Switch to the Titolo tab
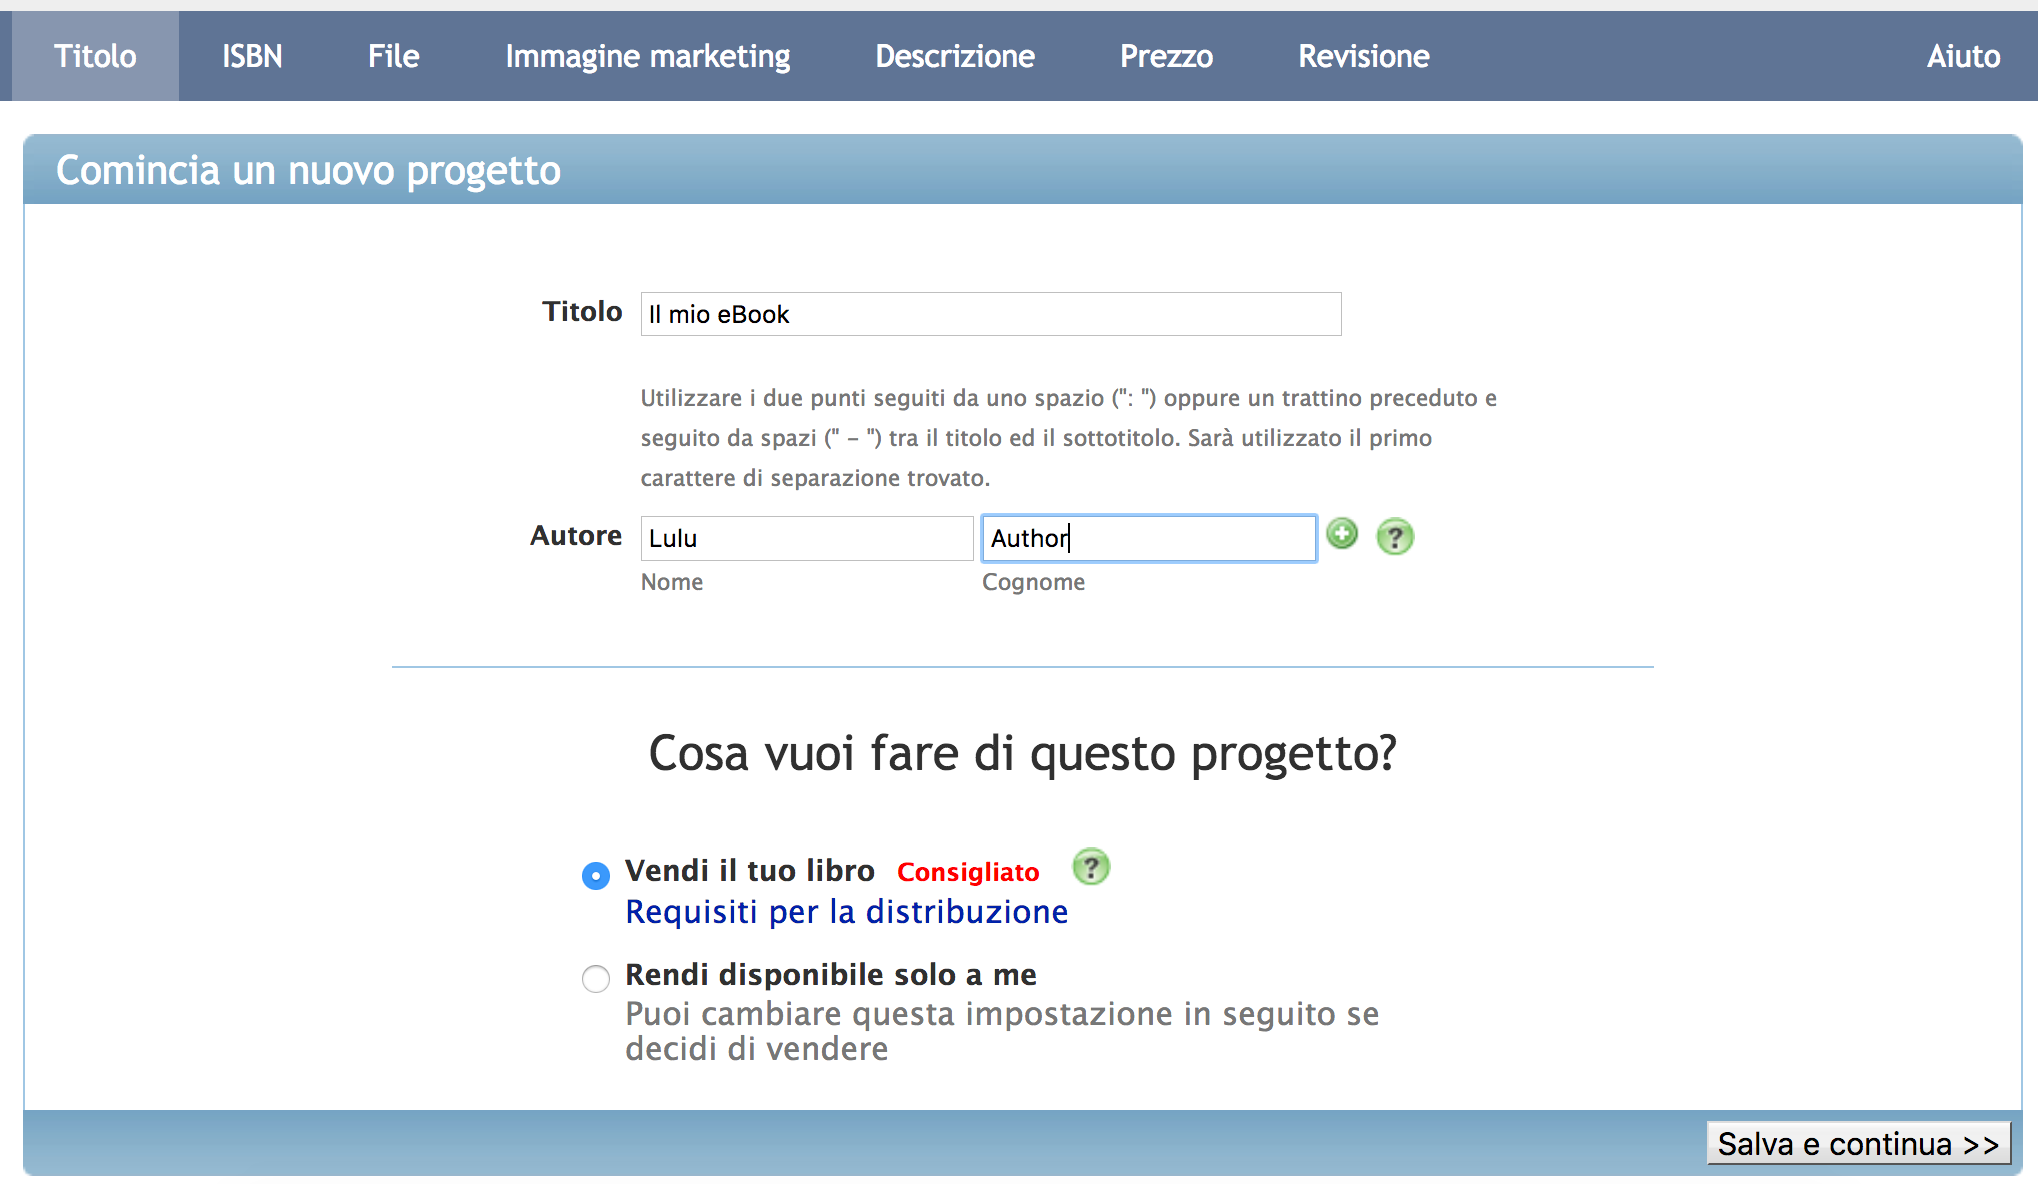 (96, 56)
